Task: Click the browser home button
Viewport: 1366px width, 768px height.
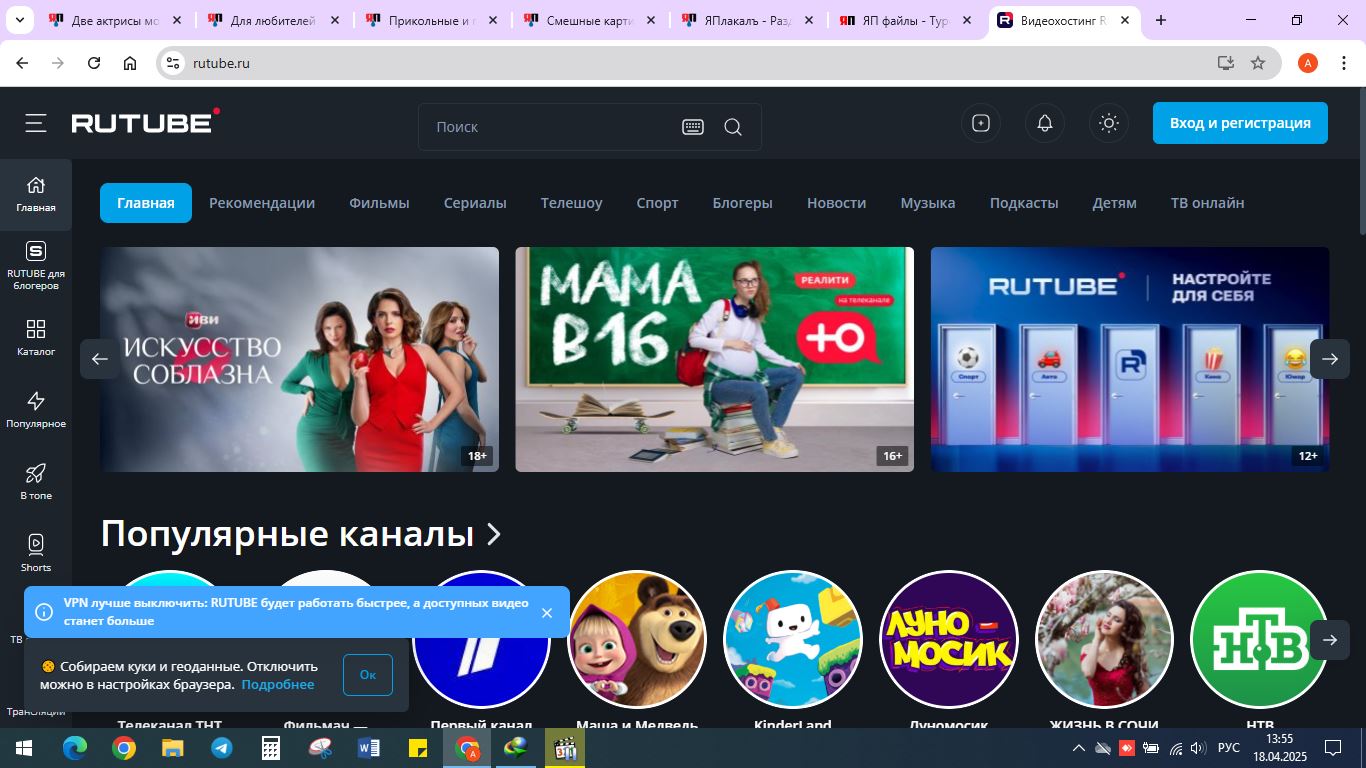Action: click(130, 63)
